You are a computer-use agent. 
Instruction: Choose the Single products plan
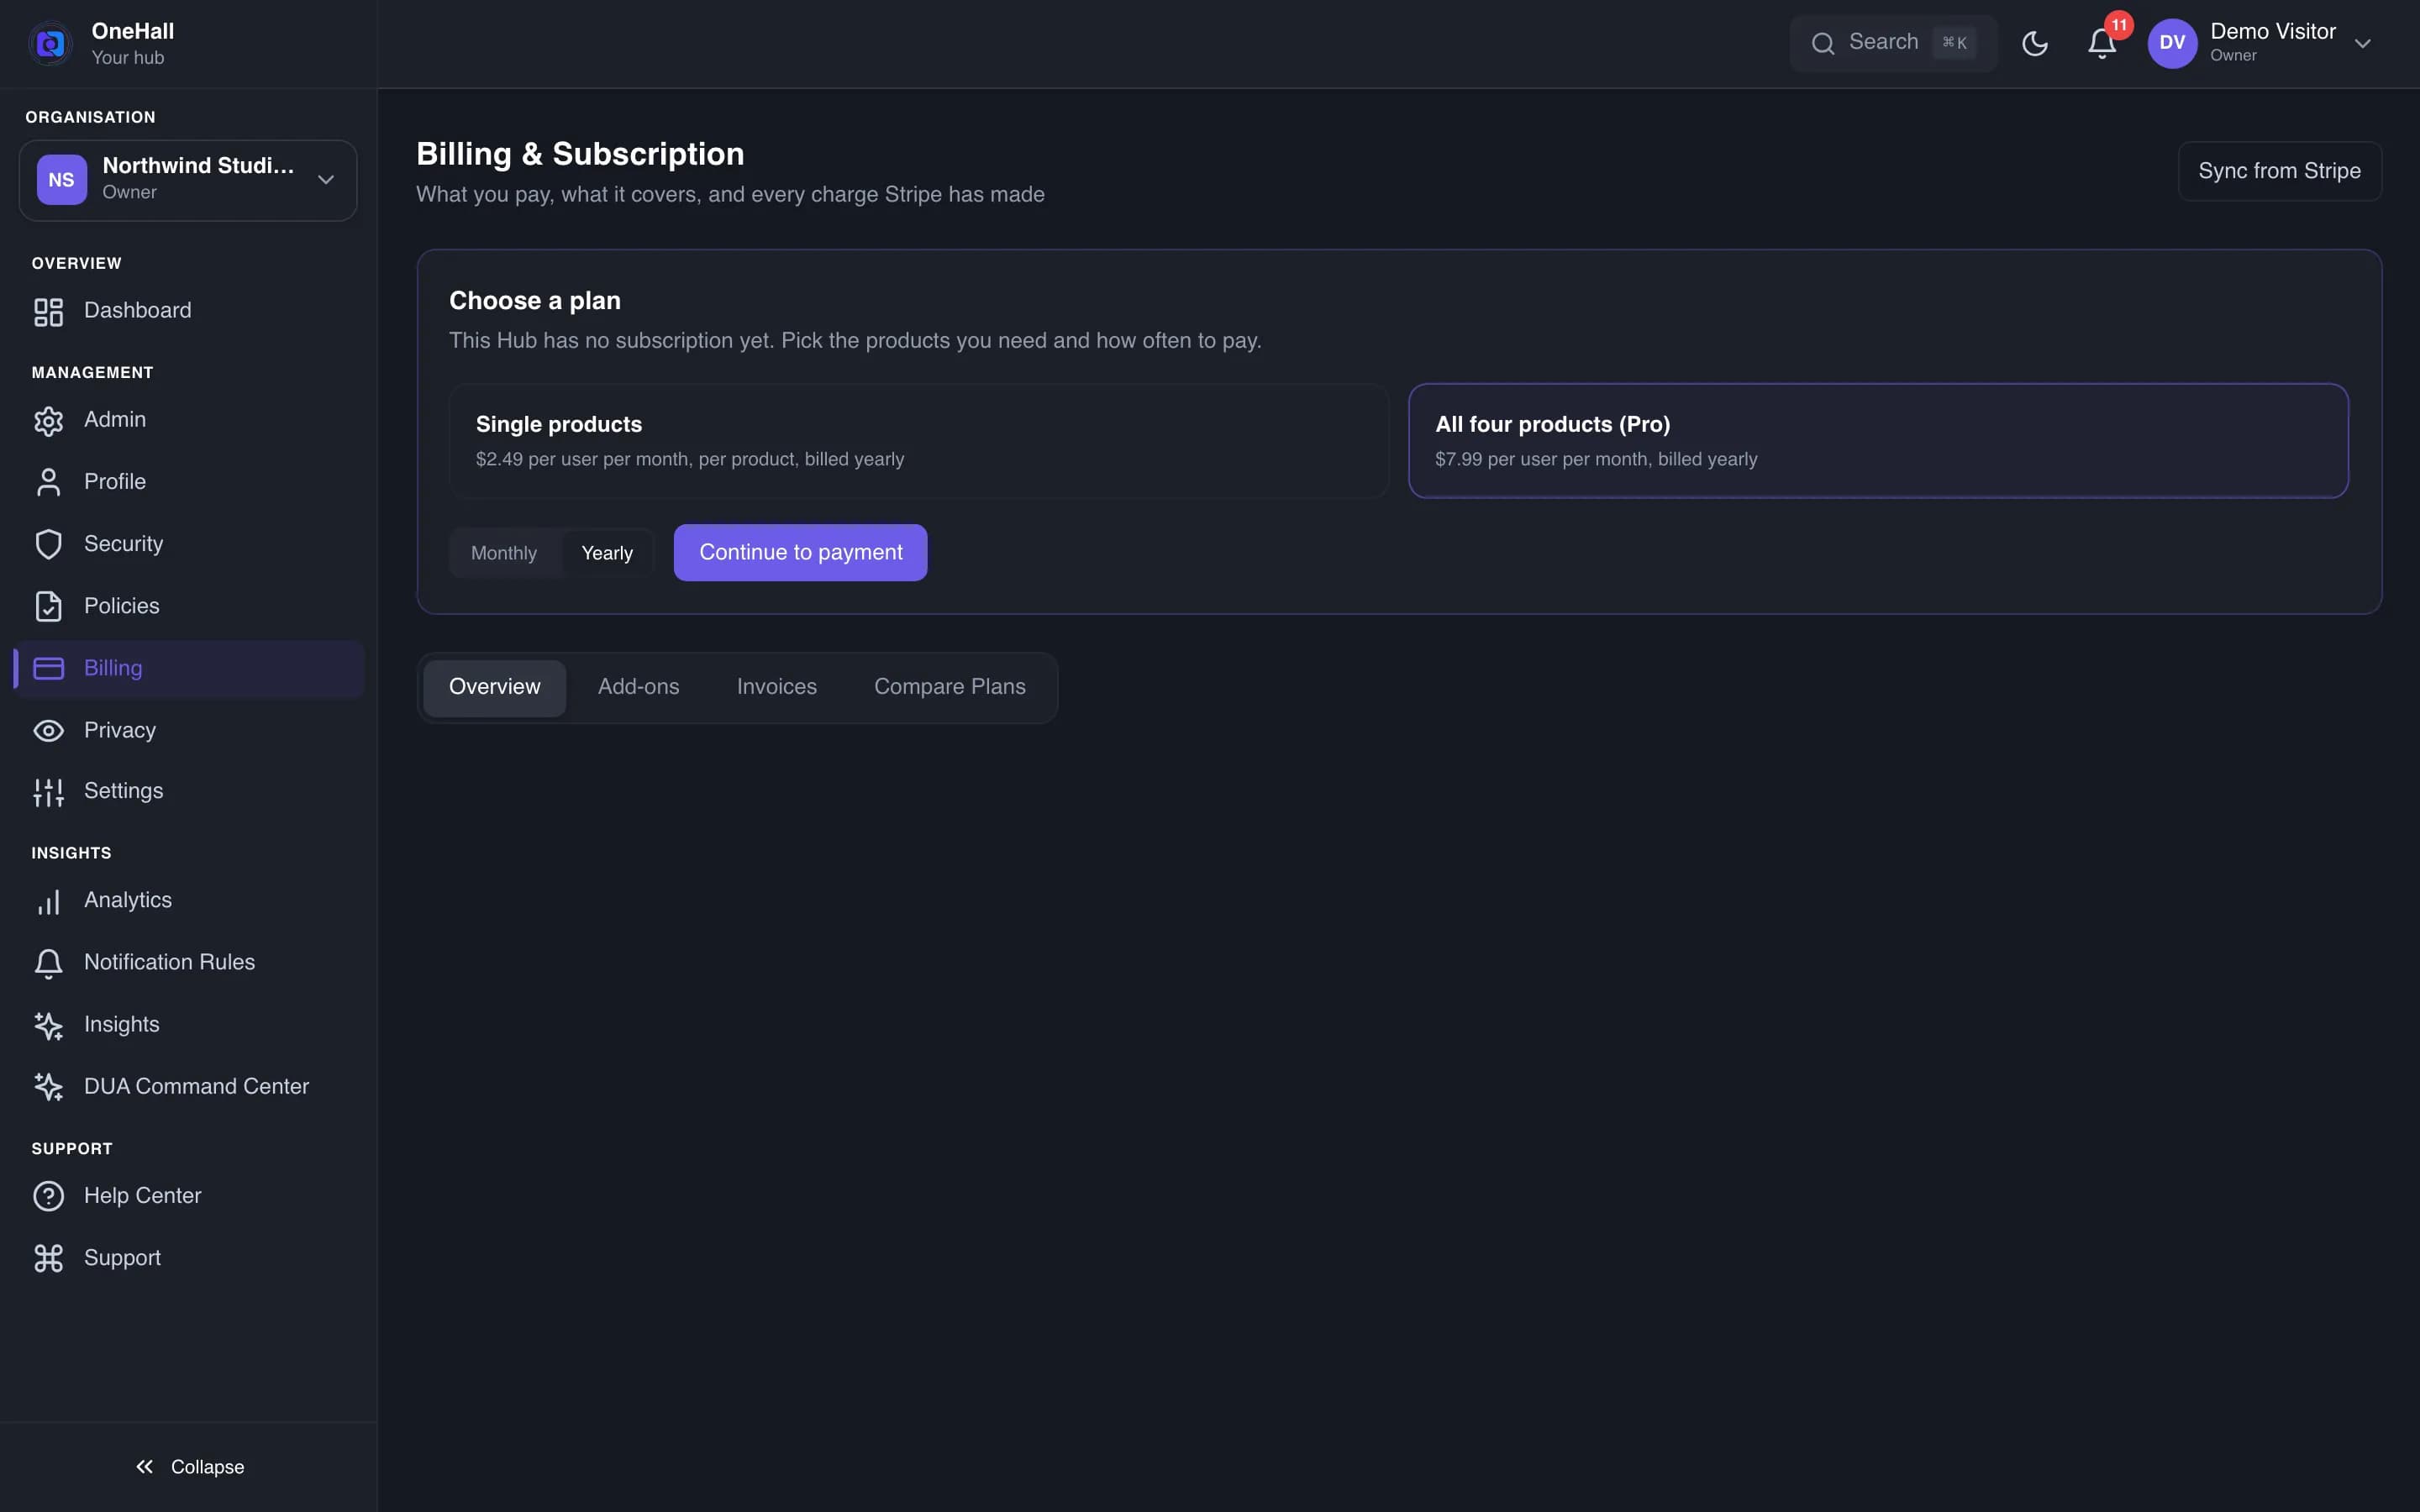[x=918, y=441]
